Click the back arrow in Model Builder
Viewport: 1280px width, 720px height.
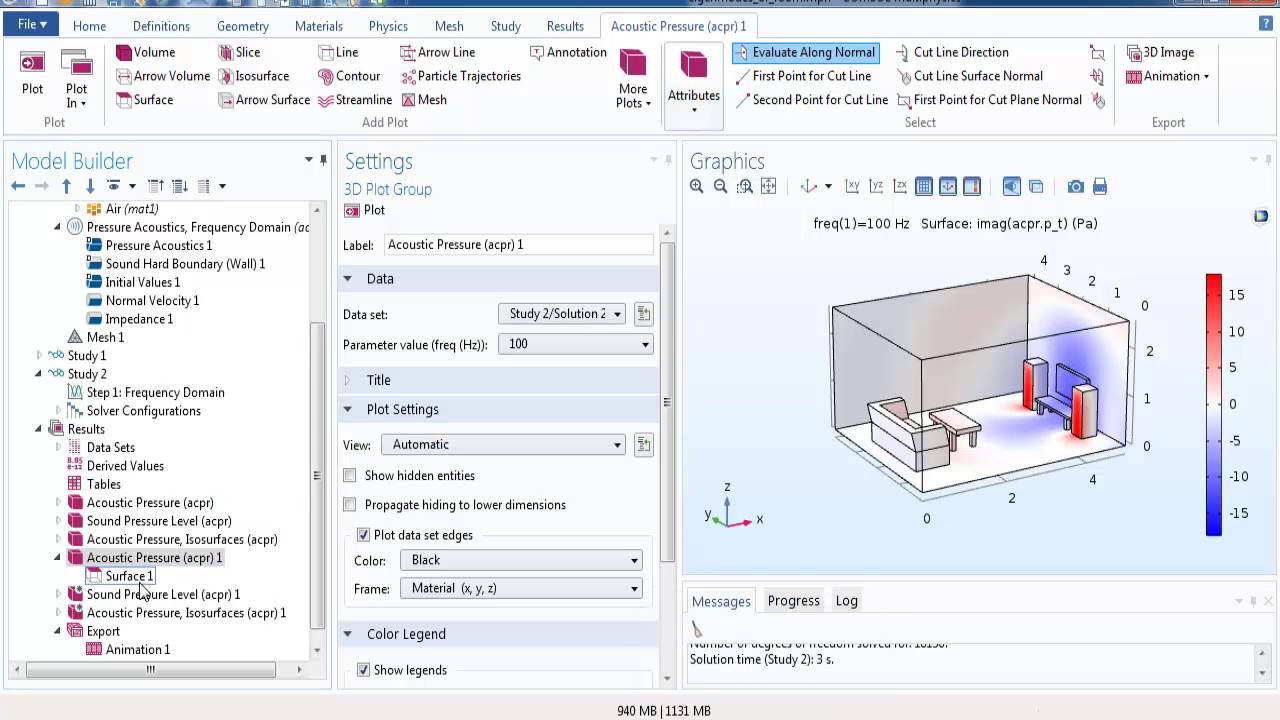(18, 186)
